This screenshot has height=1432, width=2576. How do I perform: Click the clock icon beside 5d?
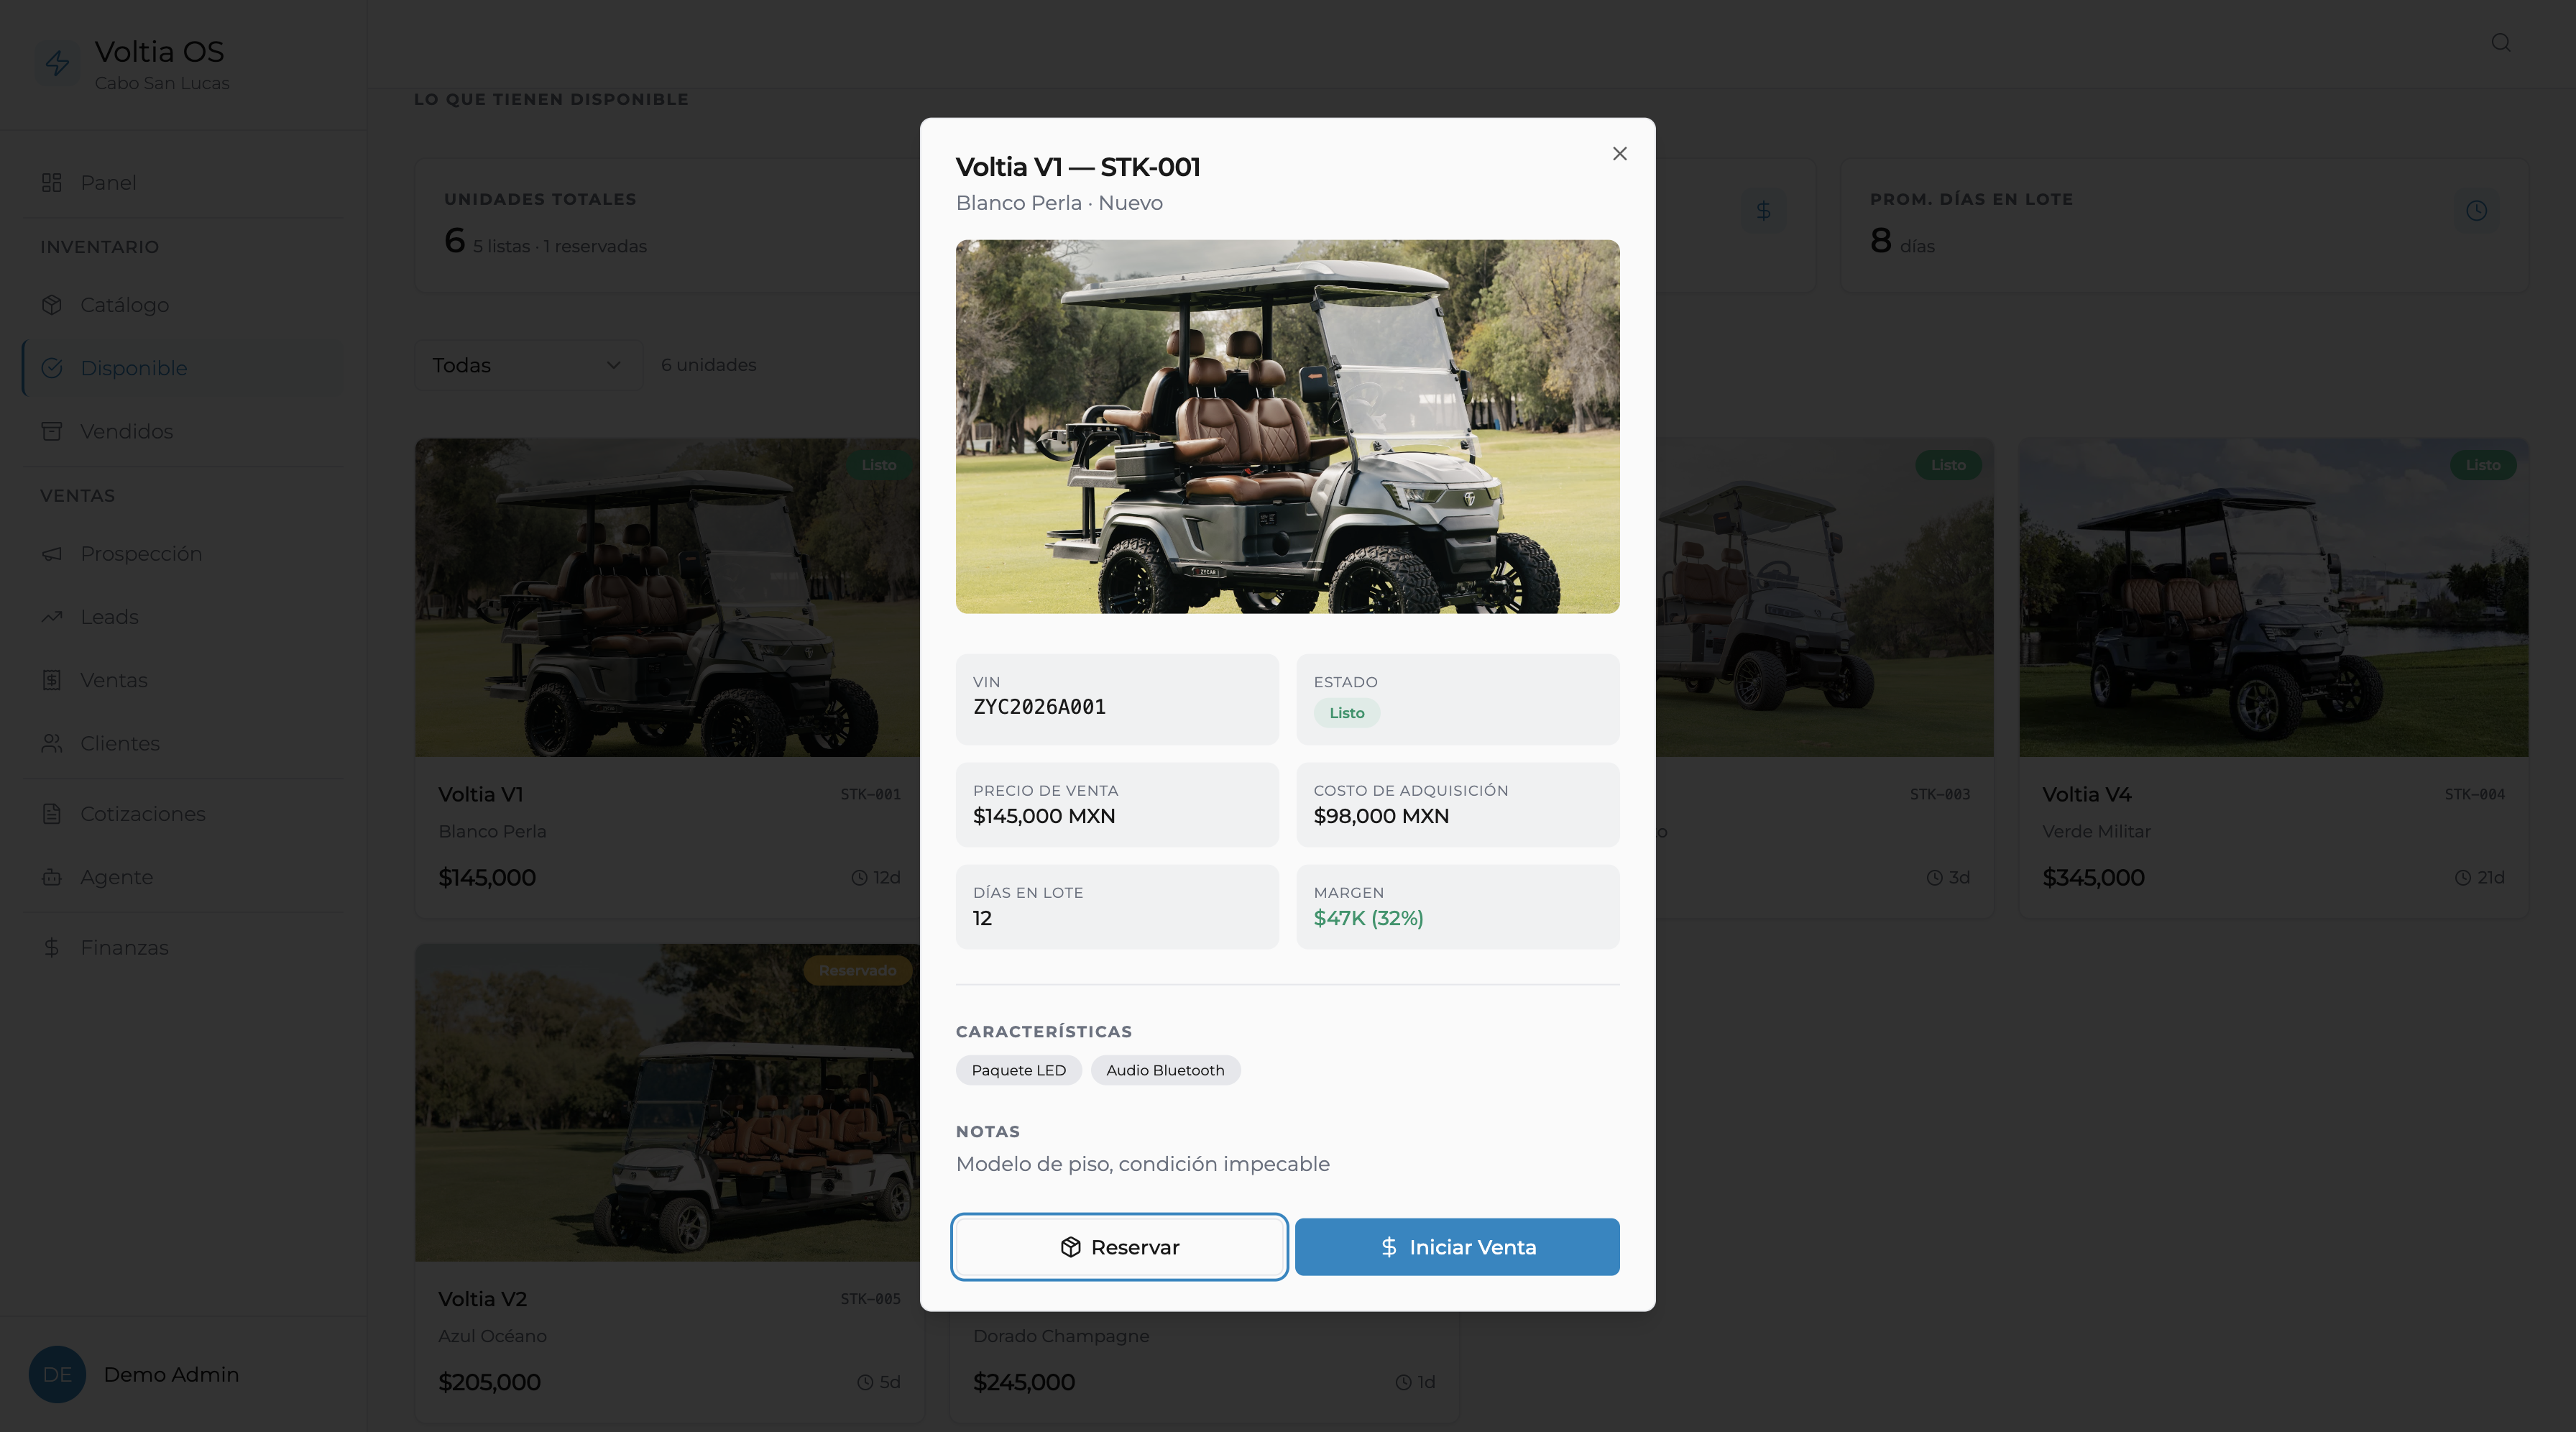point(865,1382)
